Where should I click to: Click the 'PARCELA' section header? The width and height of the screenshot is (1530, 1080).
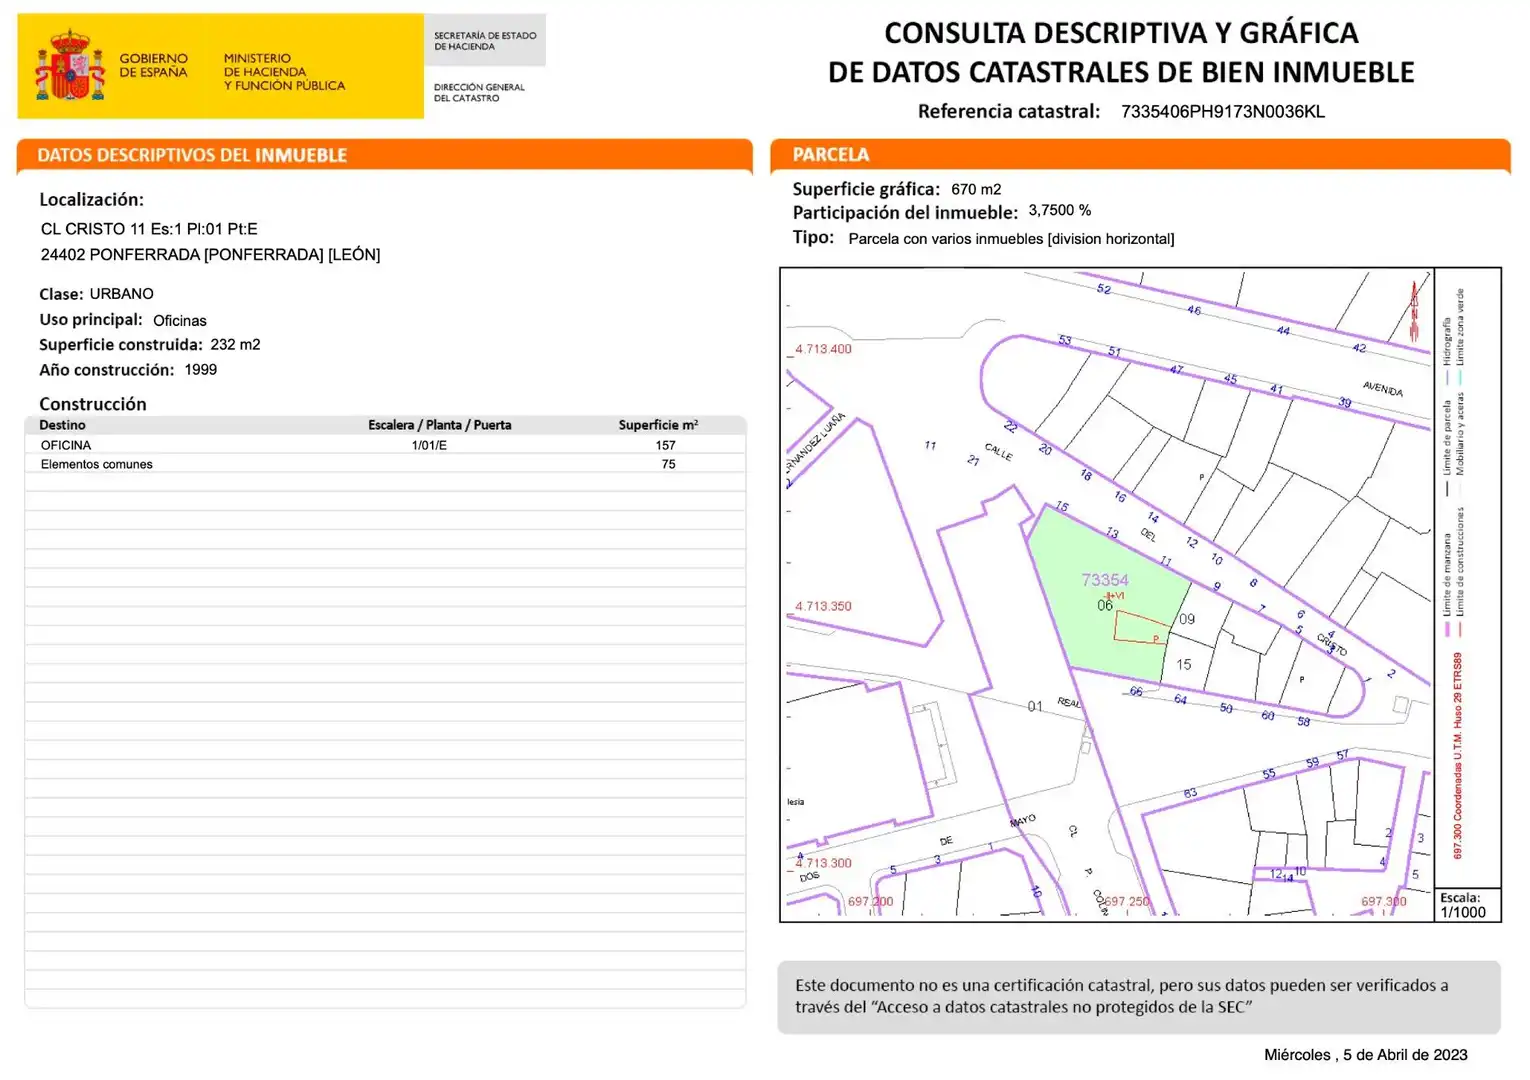click(x=1140, y=155)
